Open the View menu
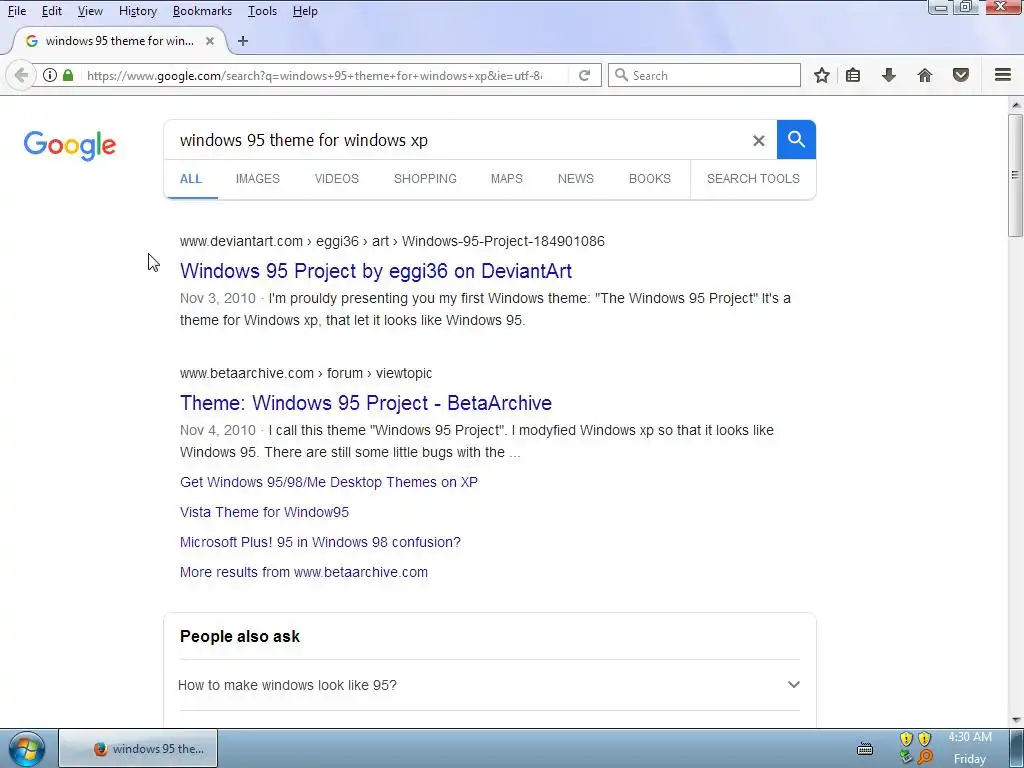The image size is (1024, 768). [x=90, y=11]
